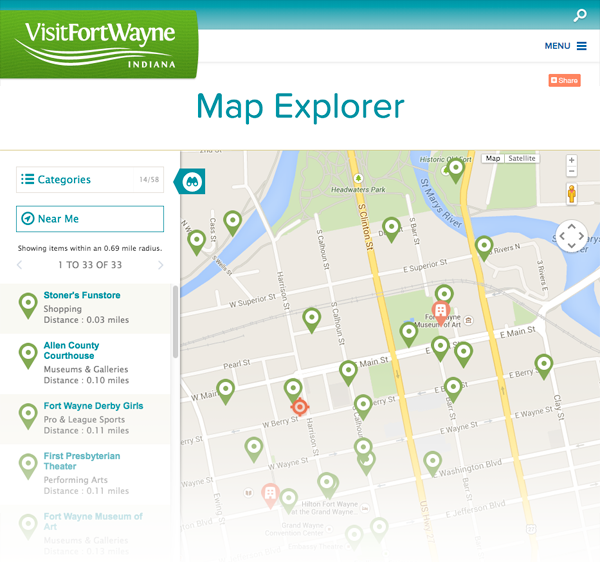
Task: Open Fort Wayne Museum of Art listing
Action: [x=85, y=533]
